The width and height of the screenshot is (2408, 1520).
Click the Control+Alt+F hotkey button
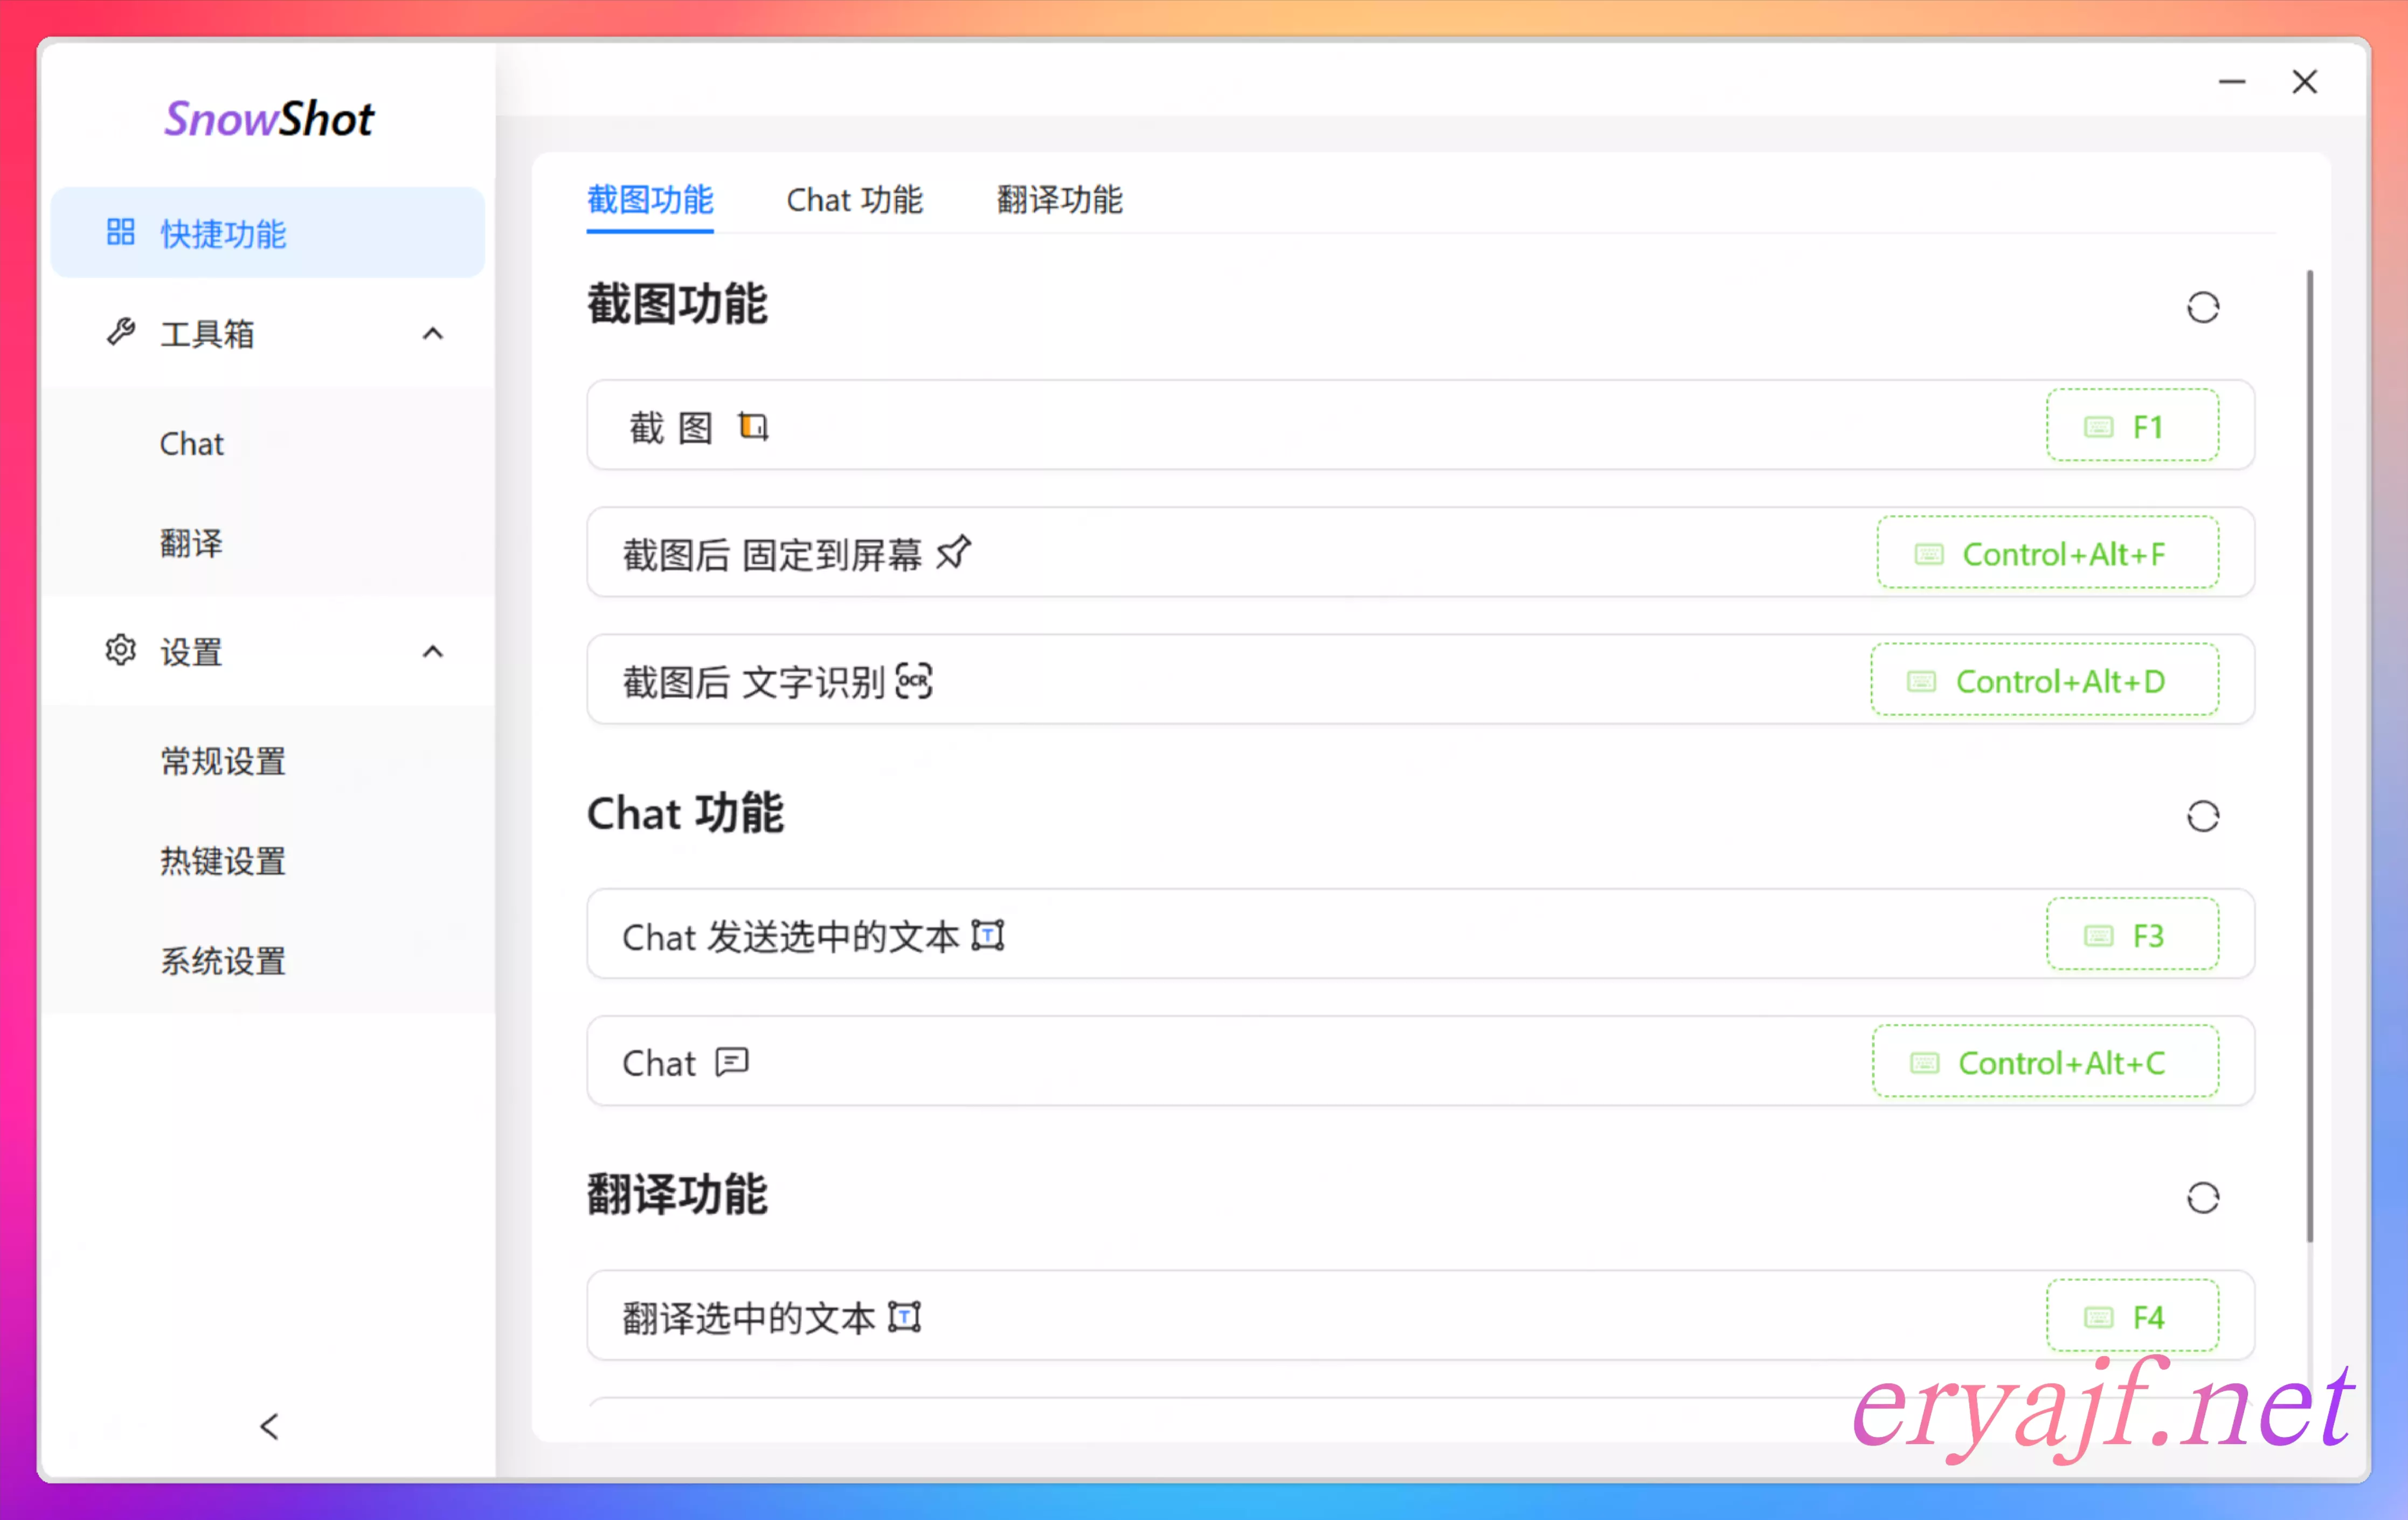point(2047,553)
